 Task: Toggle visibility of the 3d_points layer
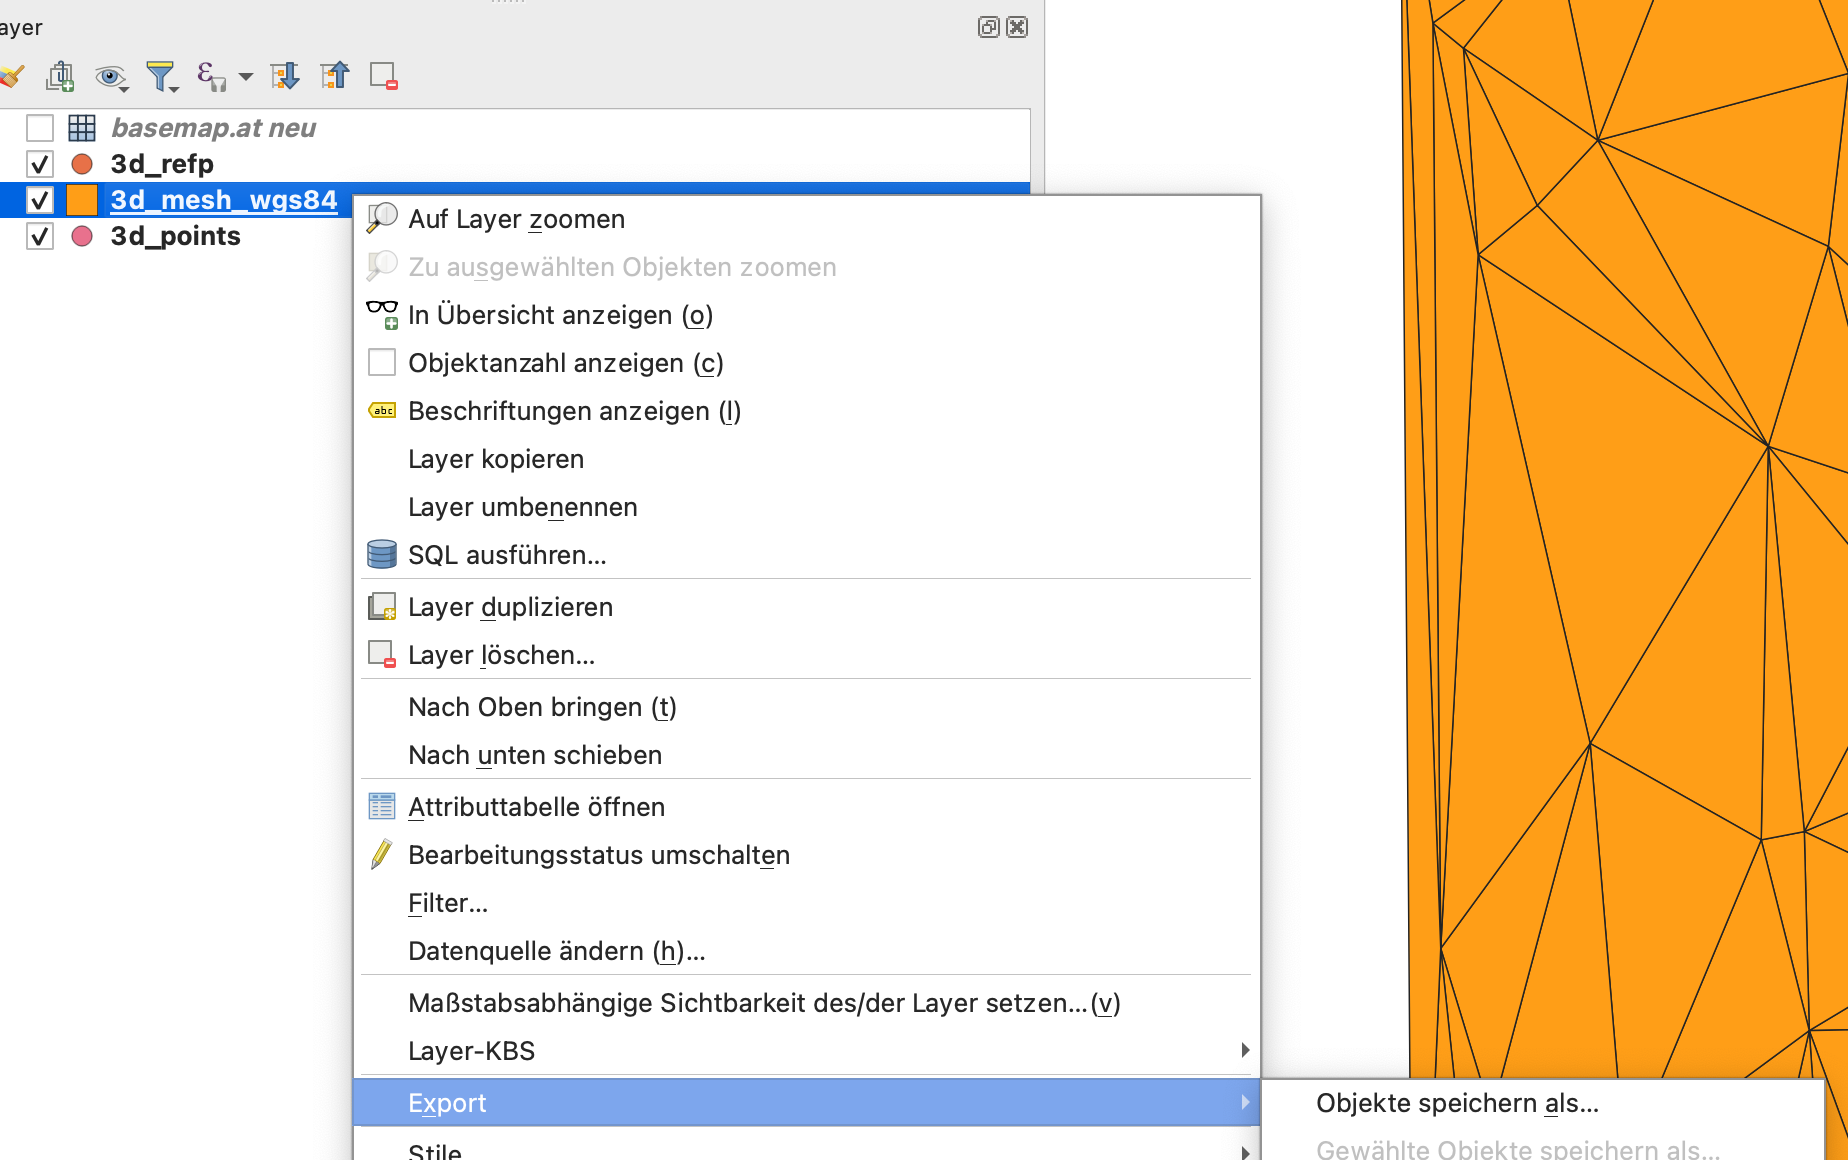pos(40,236)
